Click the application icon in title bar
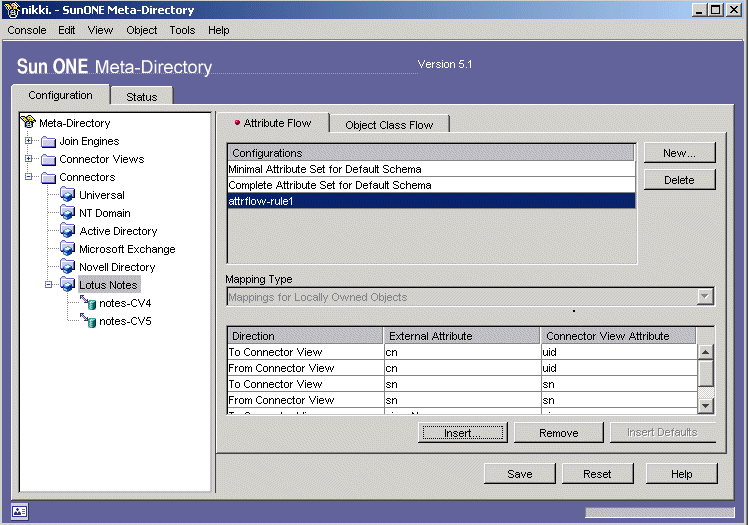 pos(12,10)
